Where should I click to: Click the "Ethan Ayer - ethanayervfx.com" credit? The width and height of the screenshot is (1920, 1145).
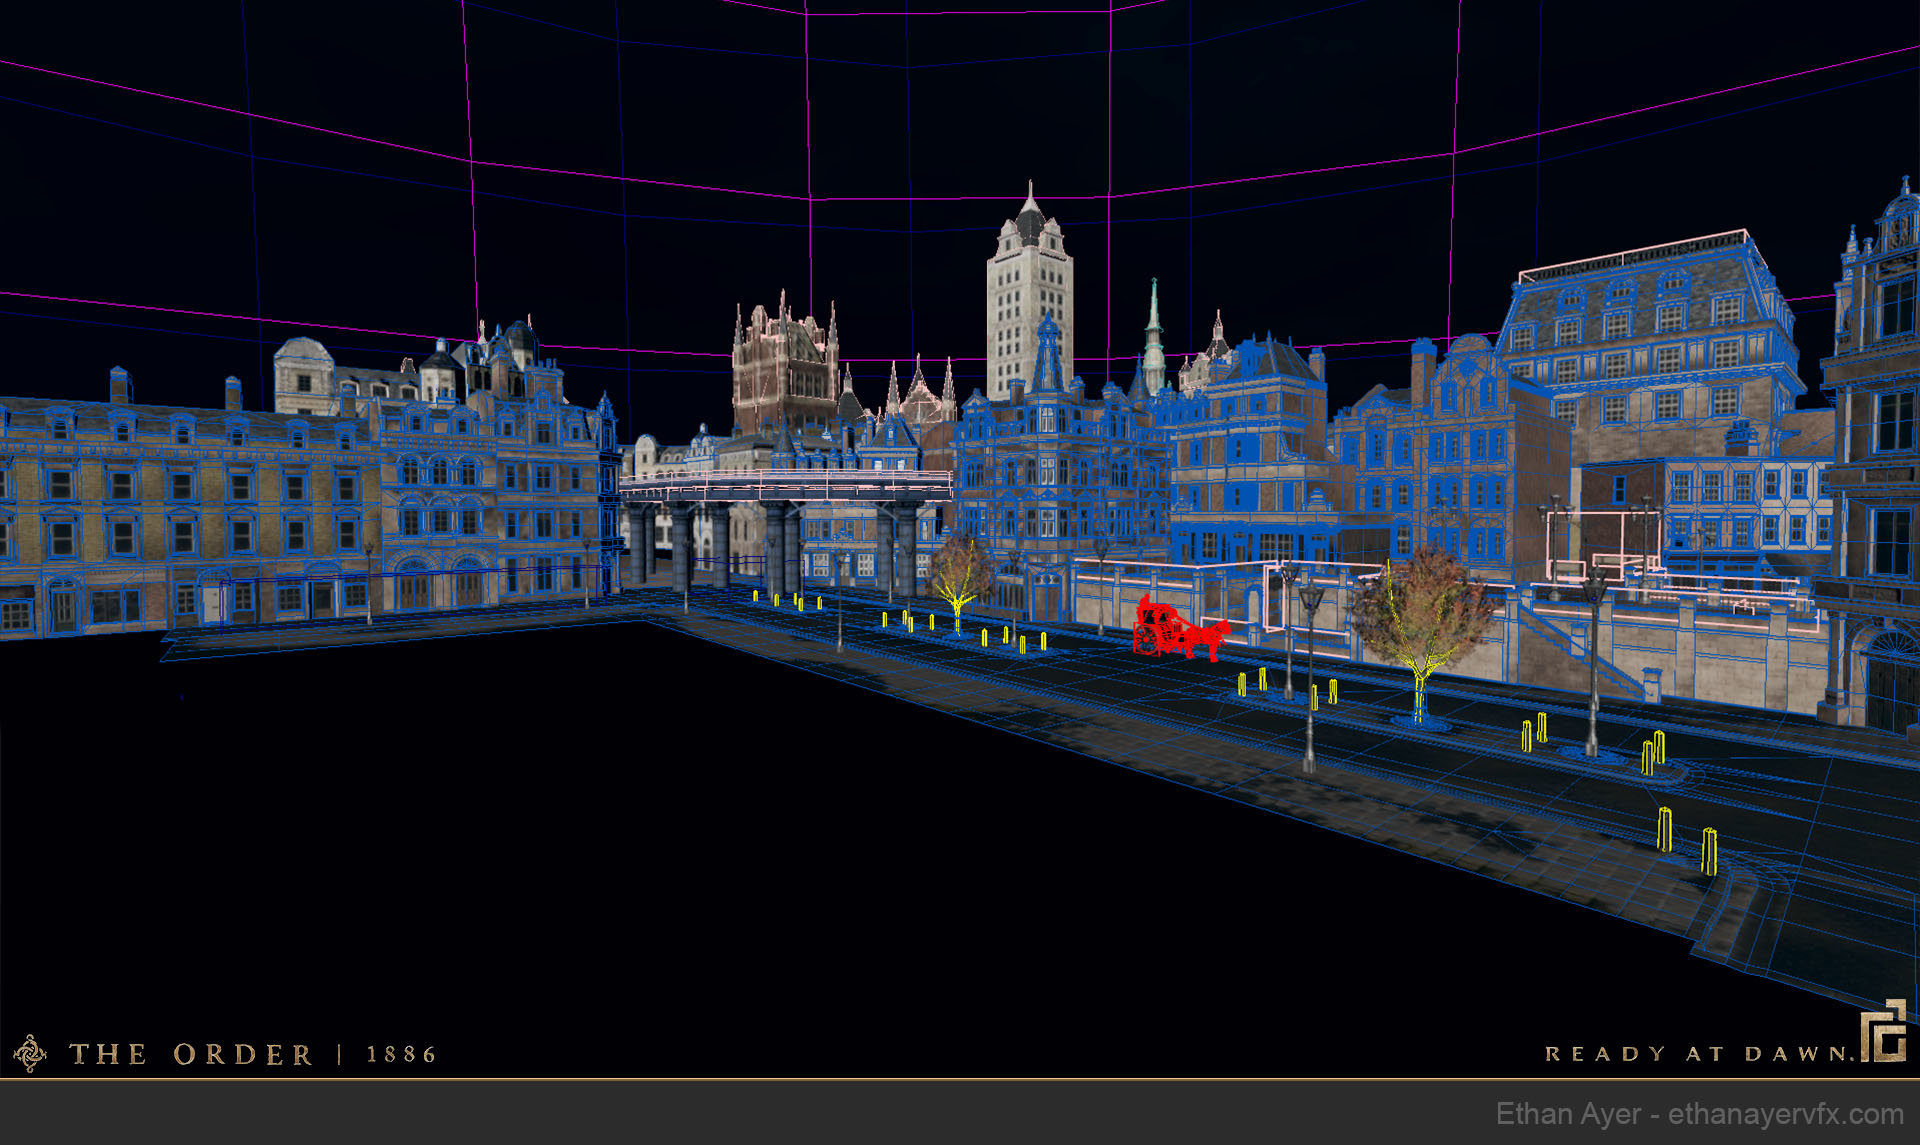1699,1114
